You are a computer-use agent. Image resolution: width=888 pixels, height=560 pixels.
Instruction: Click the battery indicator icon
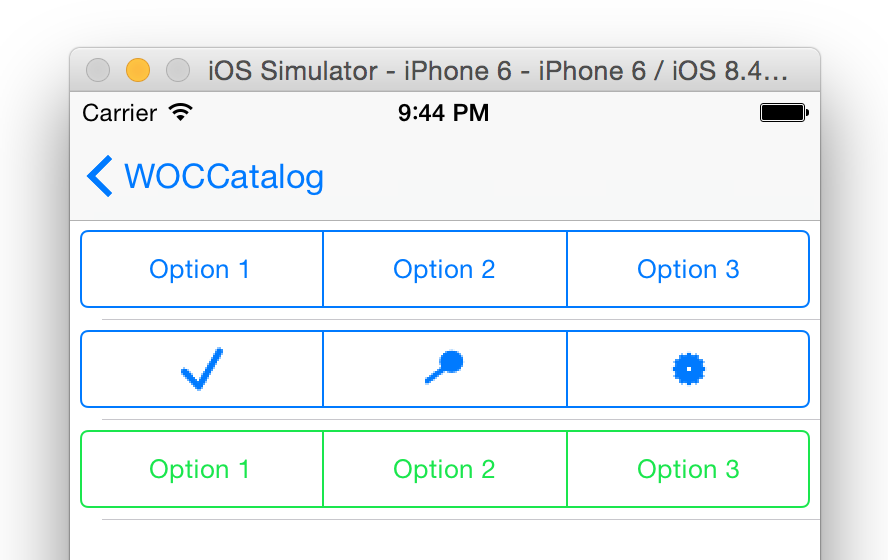[x=783, y=113]
